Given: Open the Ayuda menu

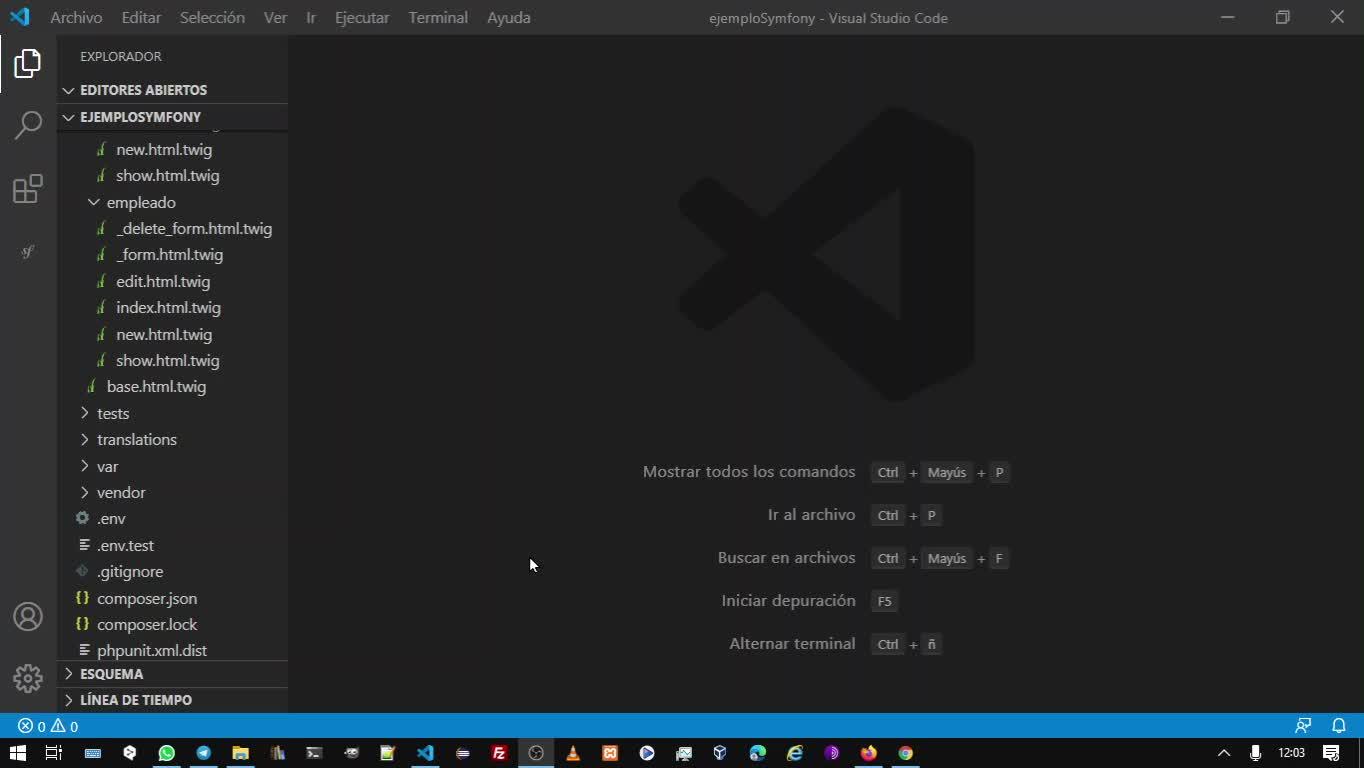Looking at the screenshot, I should (509, 18).
